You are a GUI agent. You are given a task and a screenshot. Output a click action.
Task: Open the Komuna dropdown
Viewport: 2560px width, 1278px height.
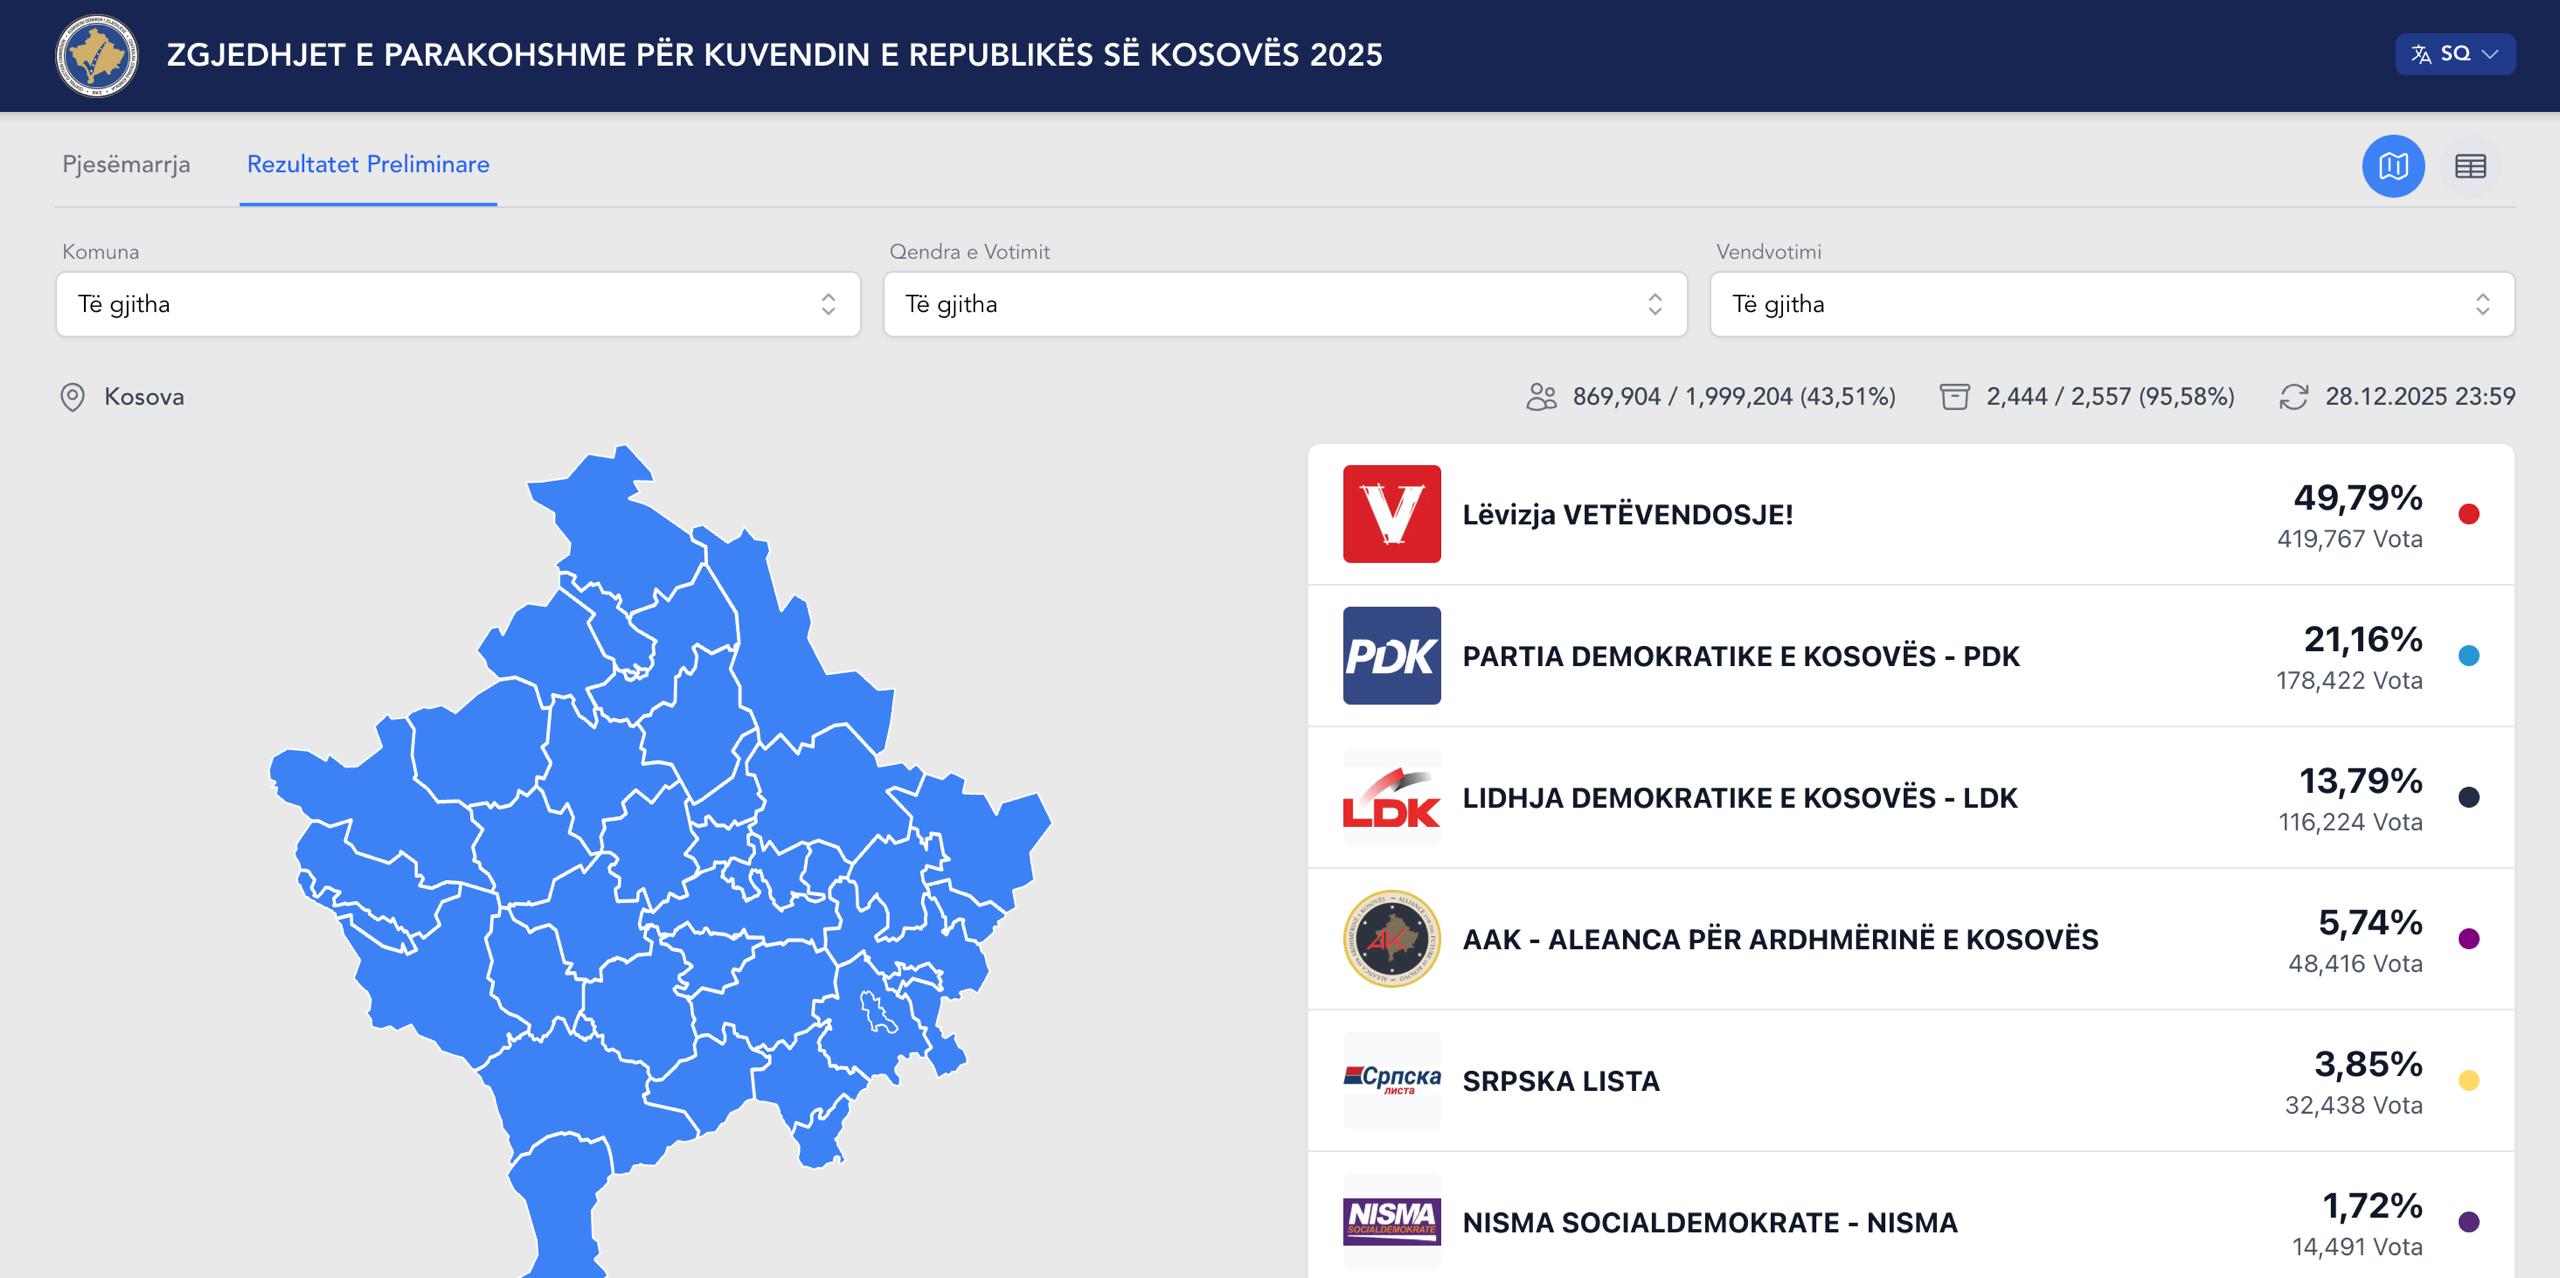point(458,304)
